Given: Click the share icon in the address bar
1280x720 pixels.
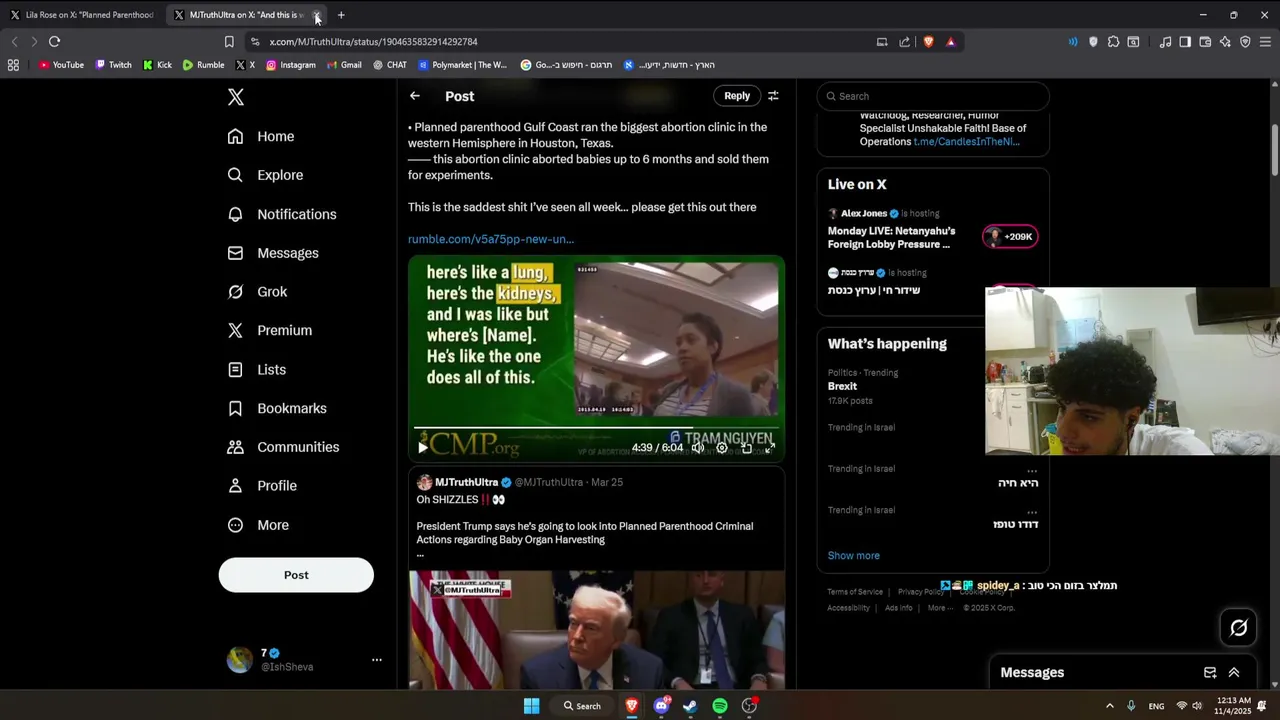Looking at the screenshot, I should (x=905, y=42).
